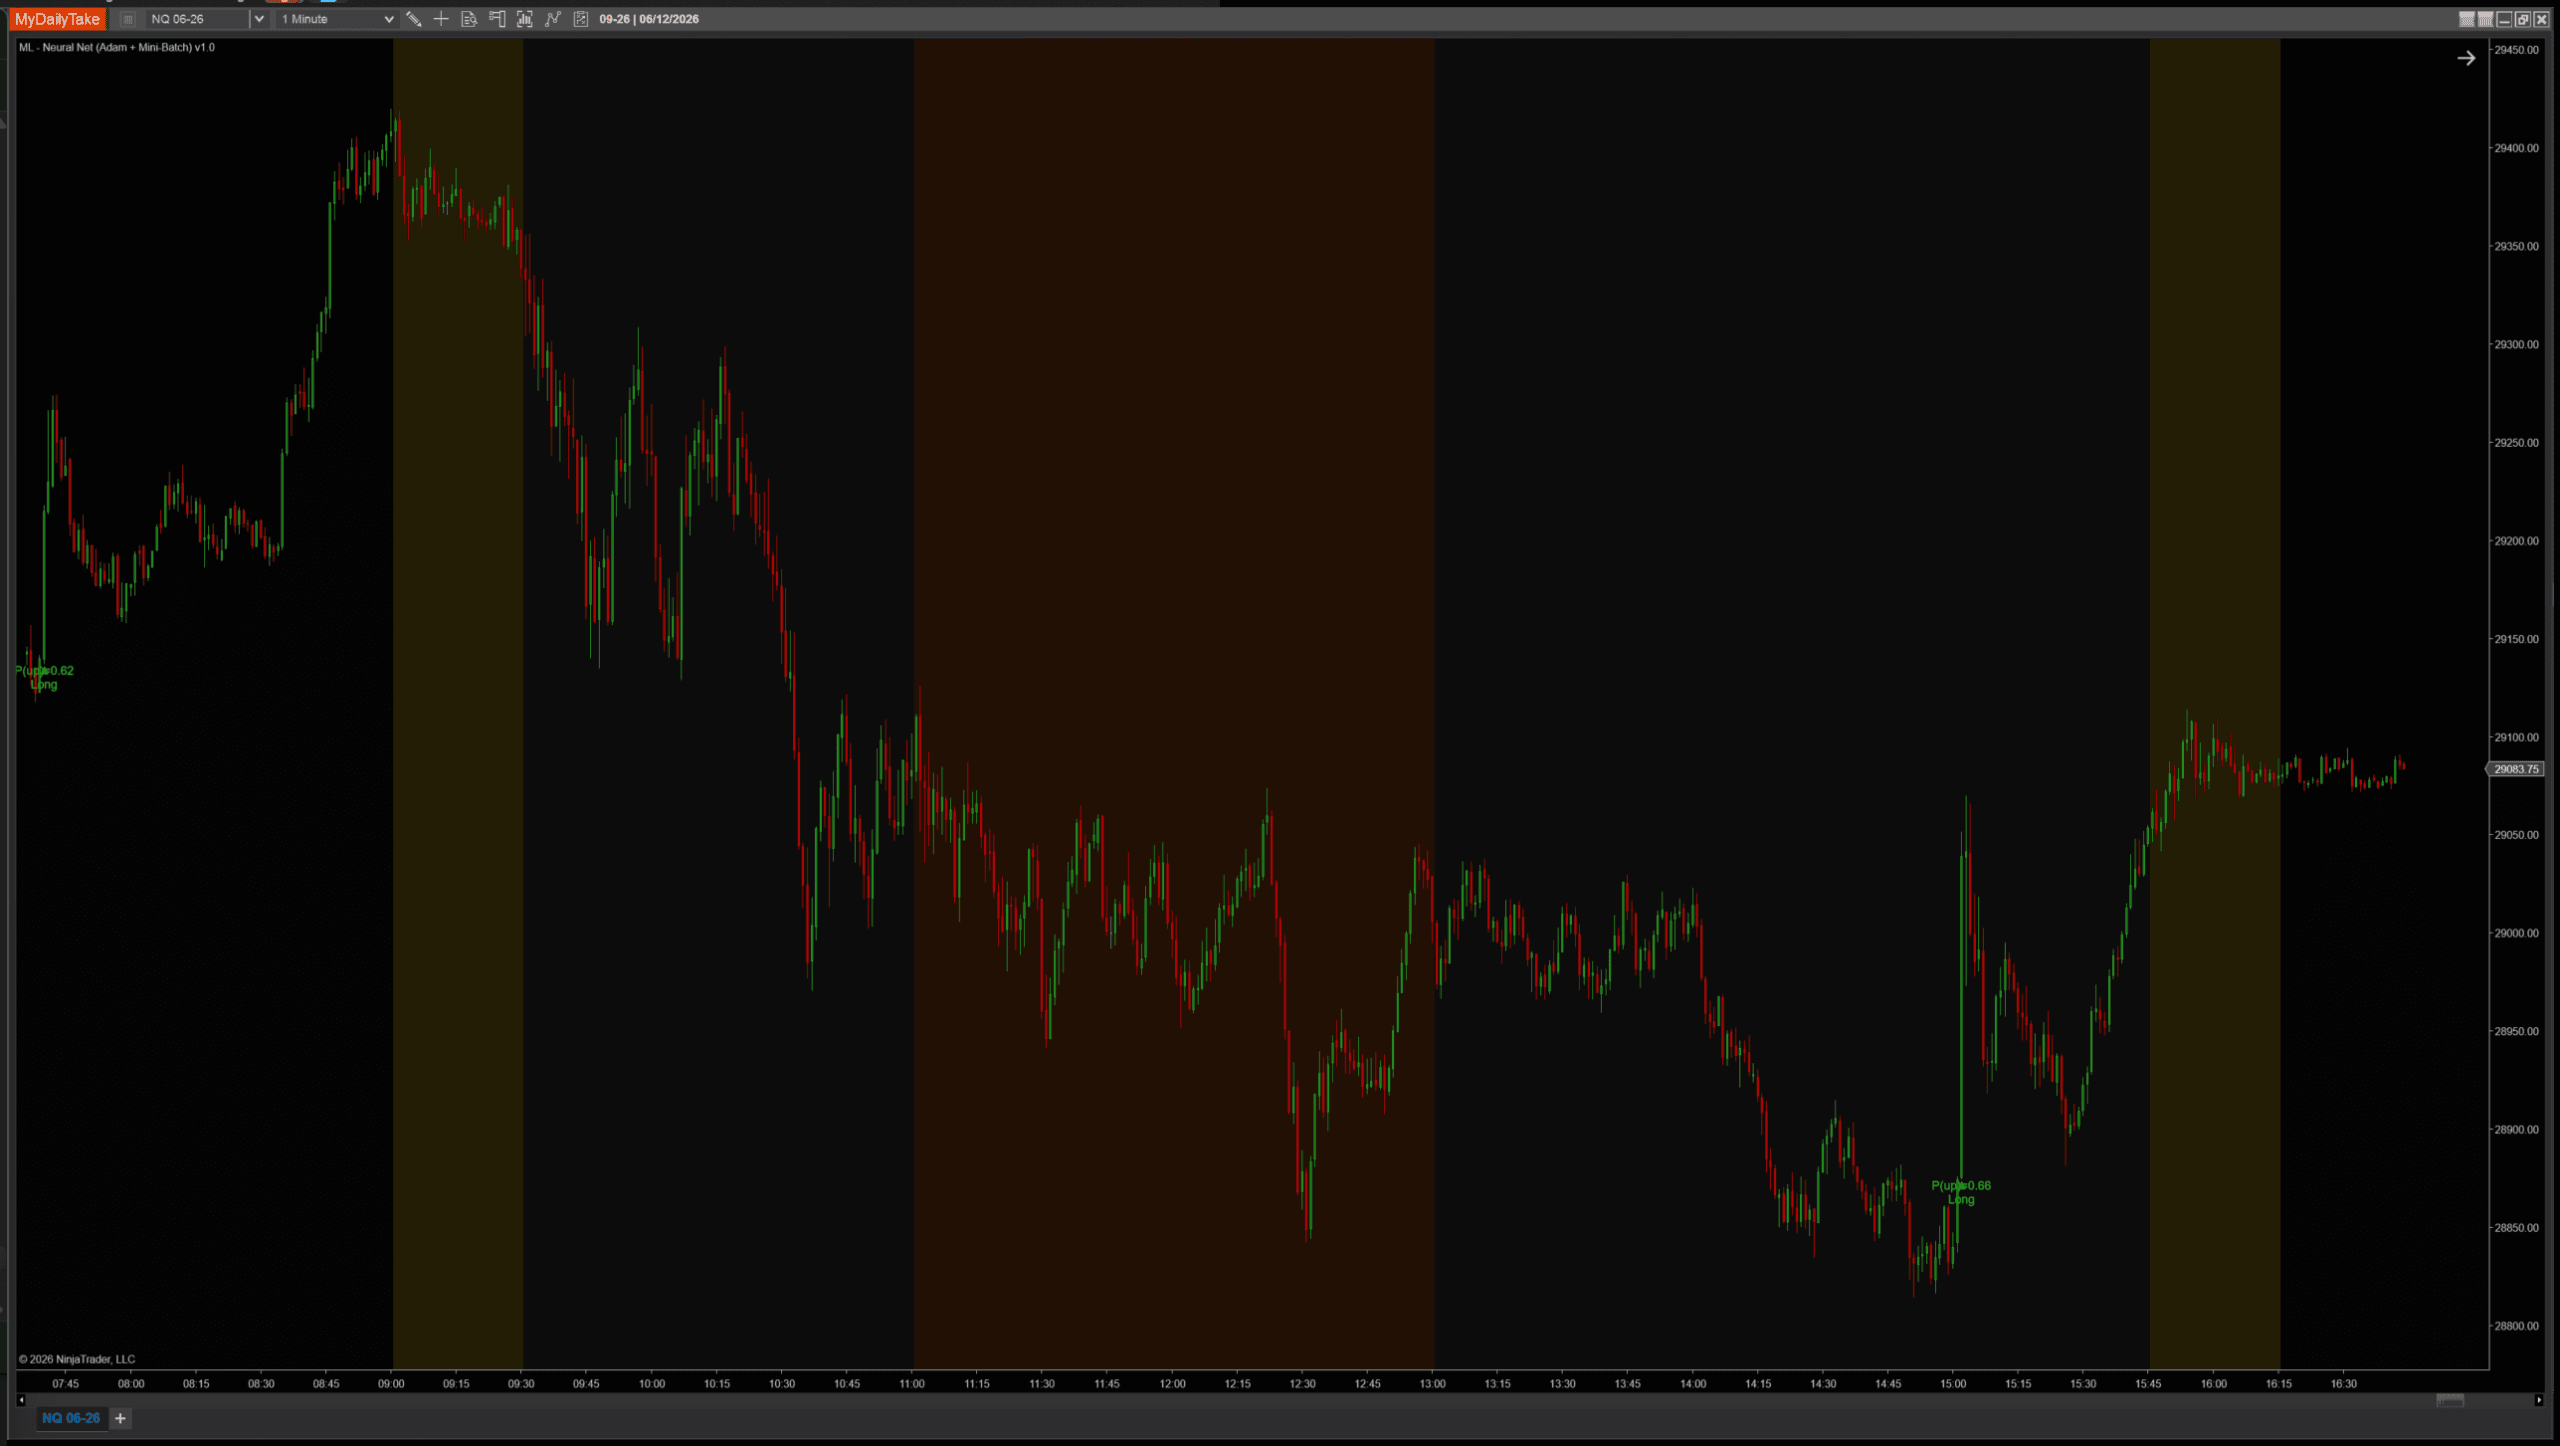Open the strategies line-graph icon
The image size is (2560, 1446).
pyautogui.click(x=553, y=19)
